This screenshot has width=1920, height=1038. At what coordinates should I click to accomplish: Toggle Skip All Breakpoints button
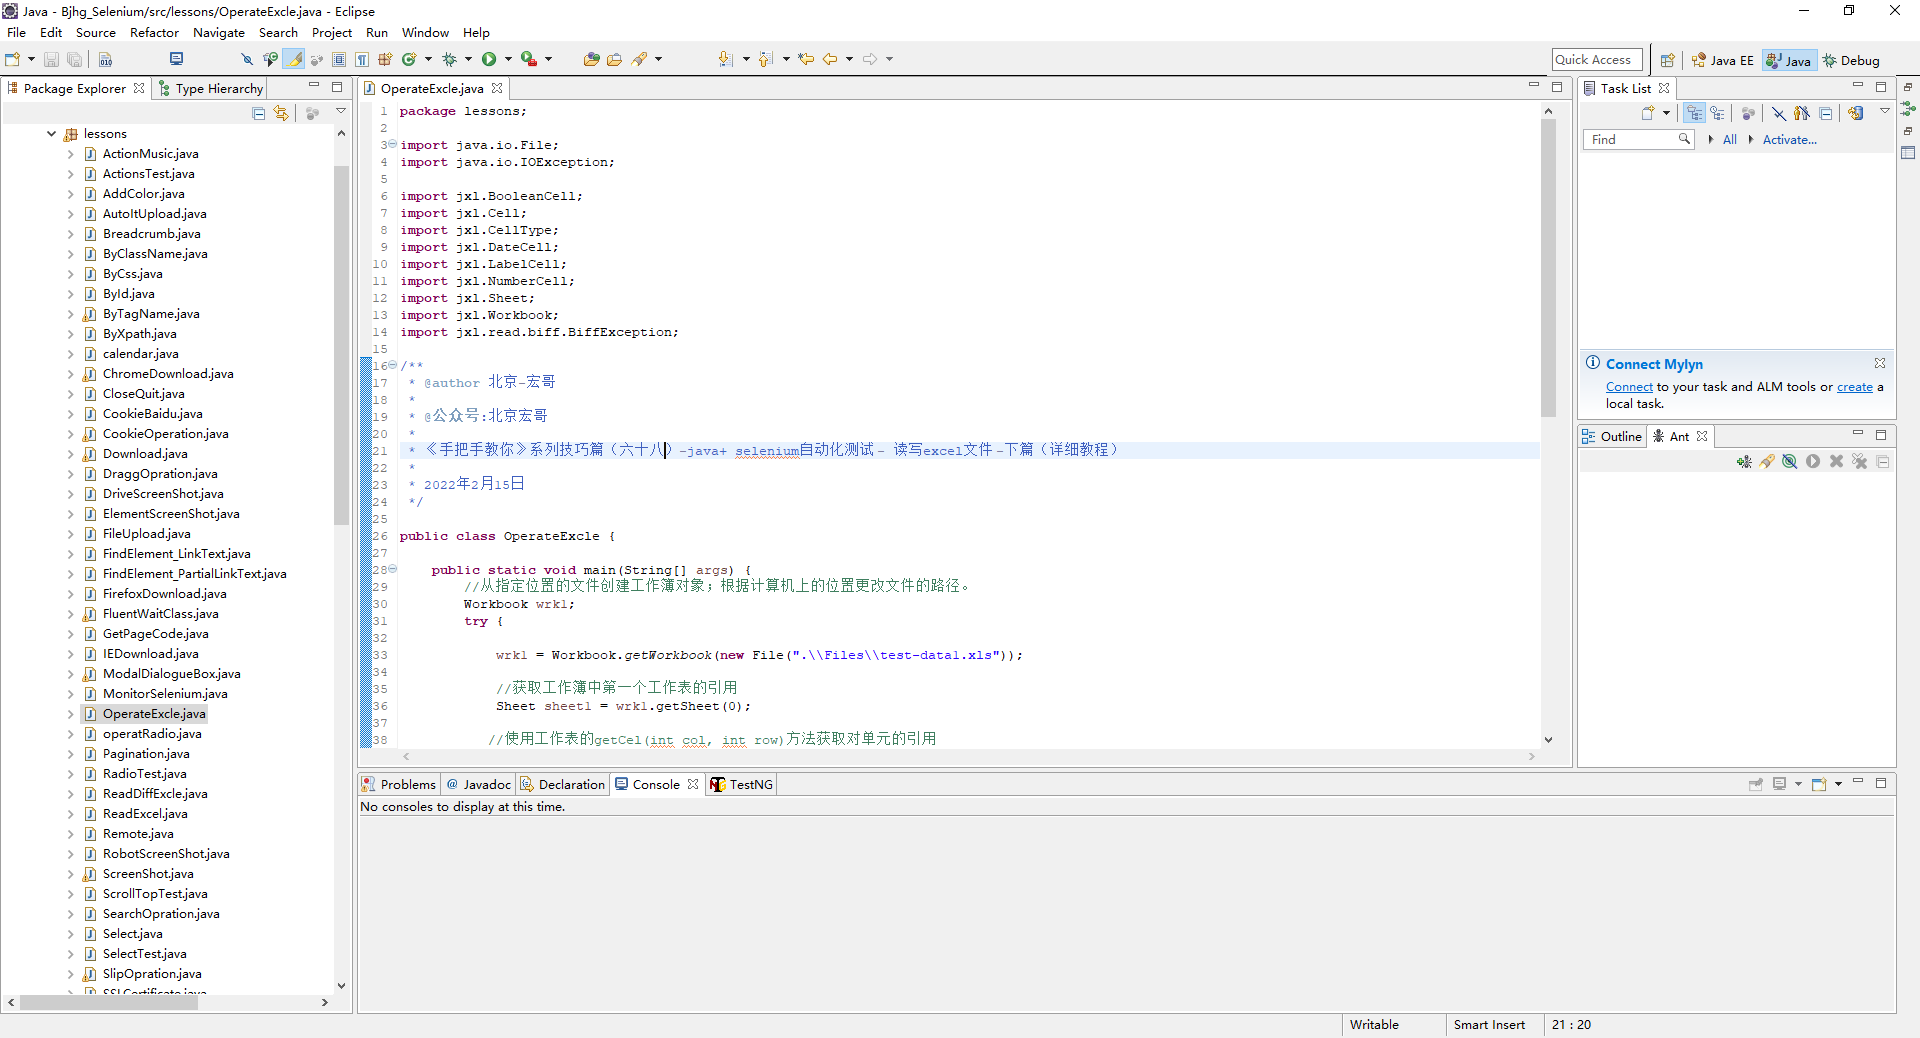(x=246, y=59)
